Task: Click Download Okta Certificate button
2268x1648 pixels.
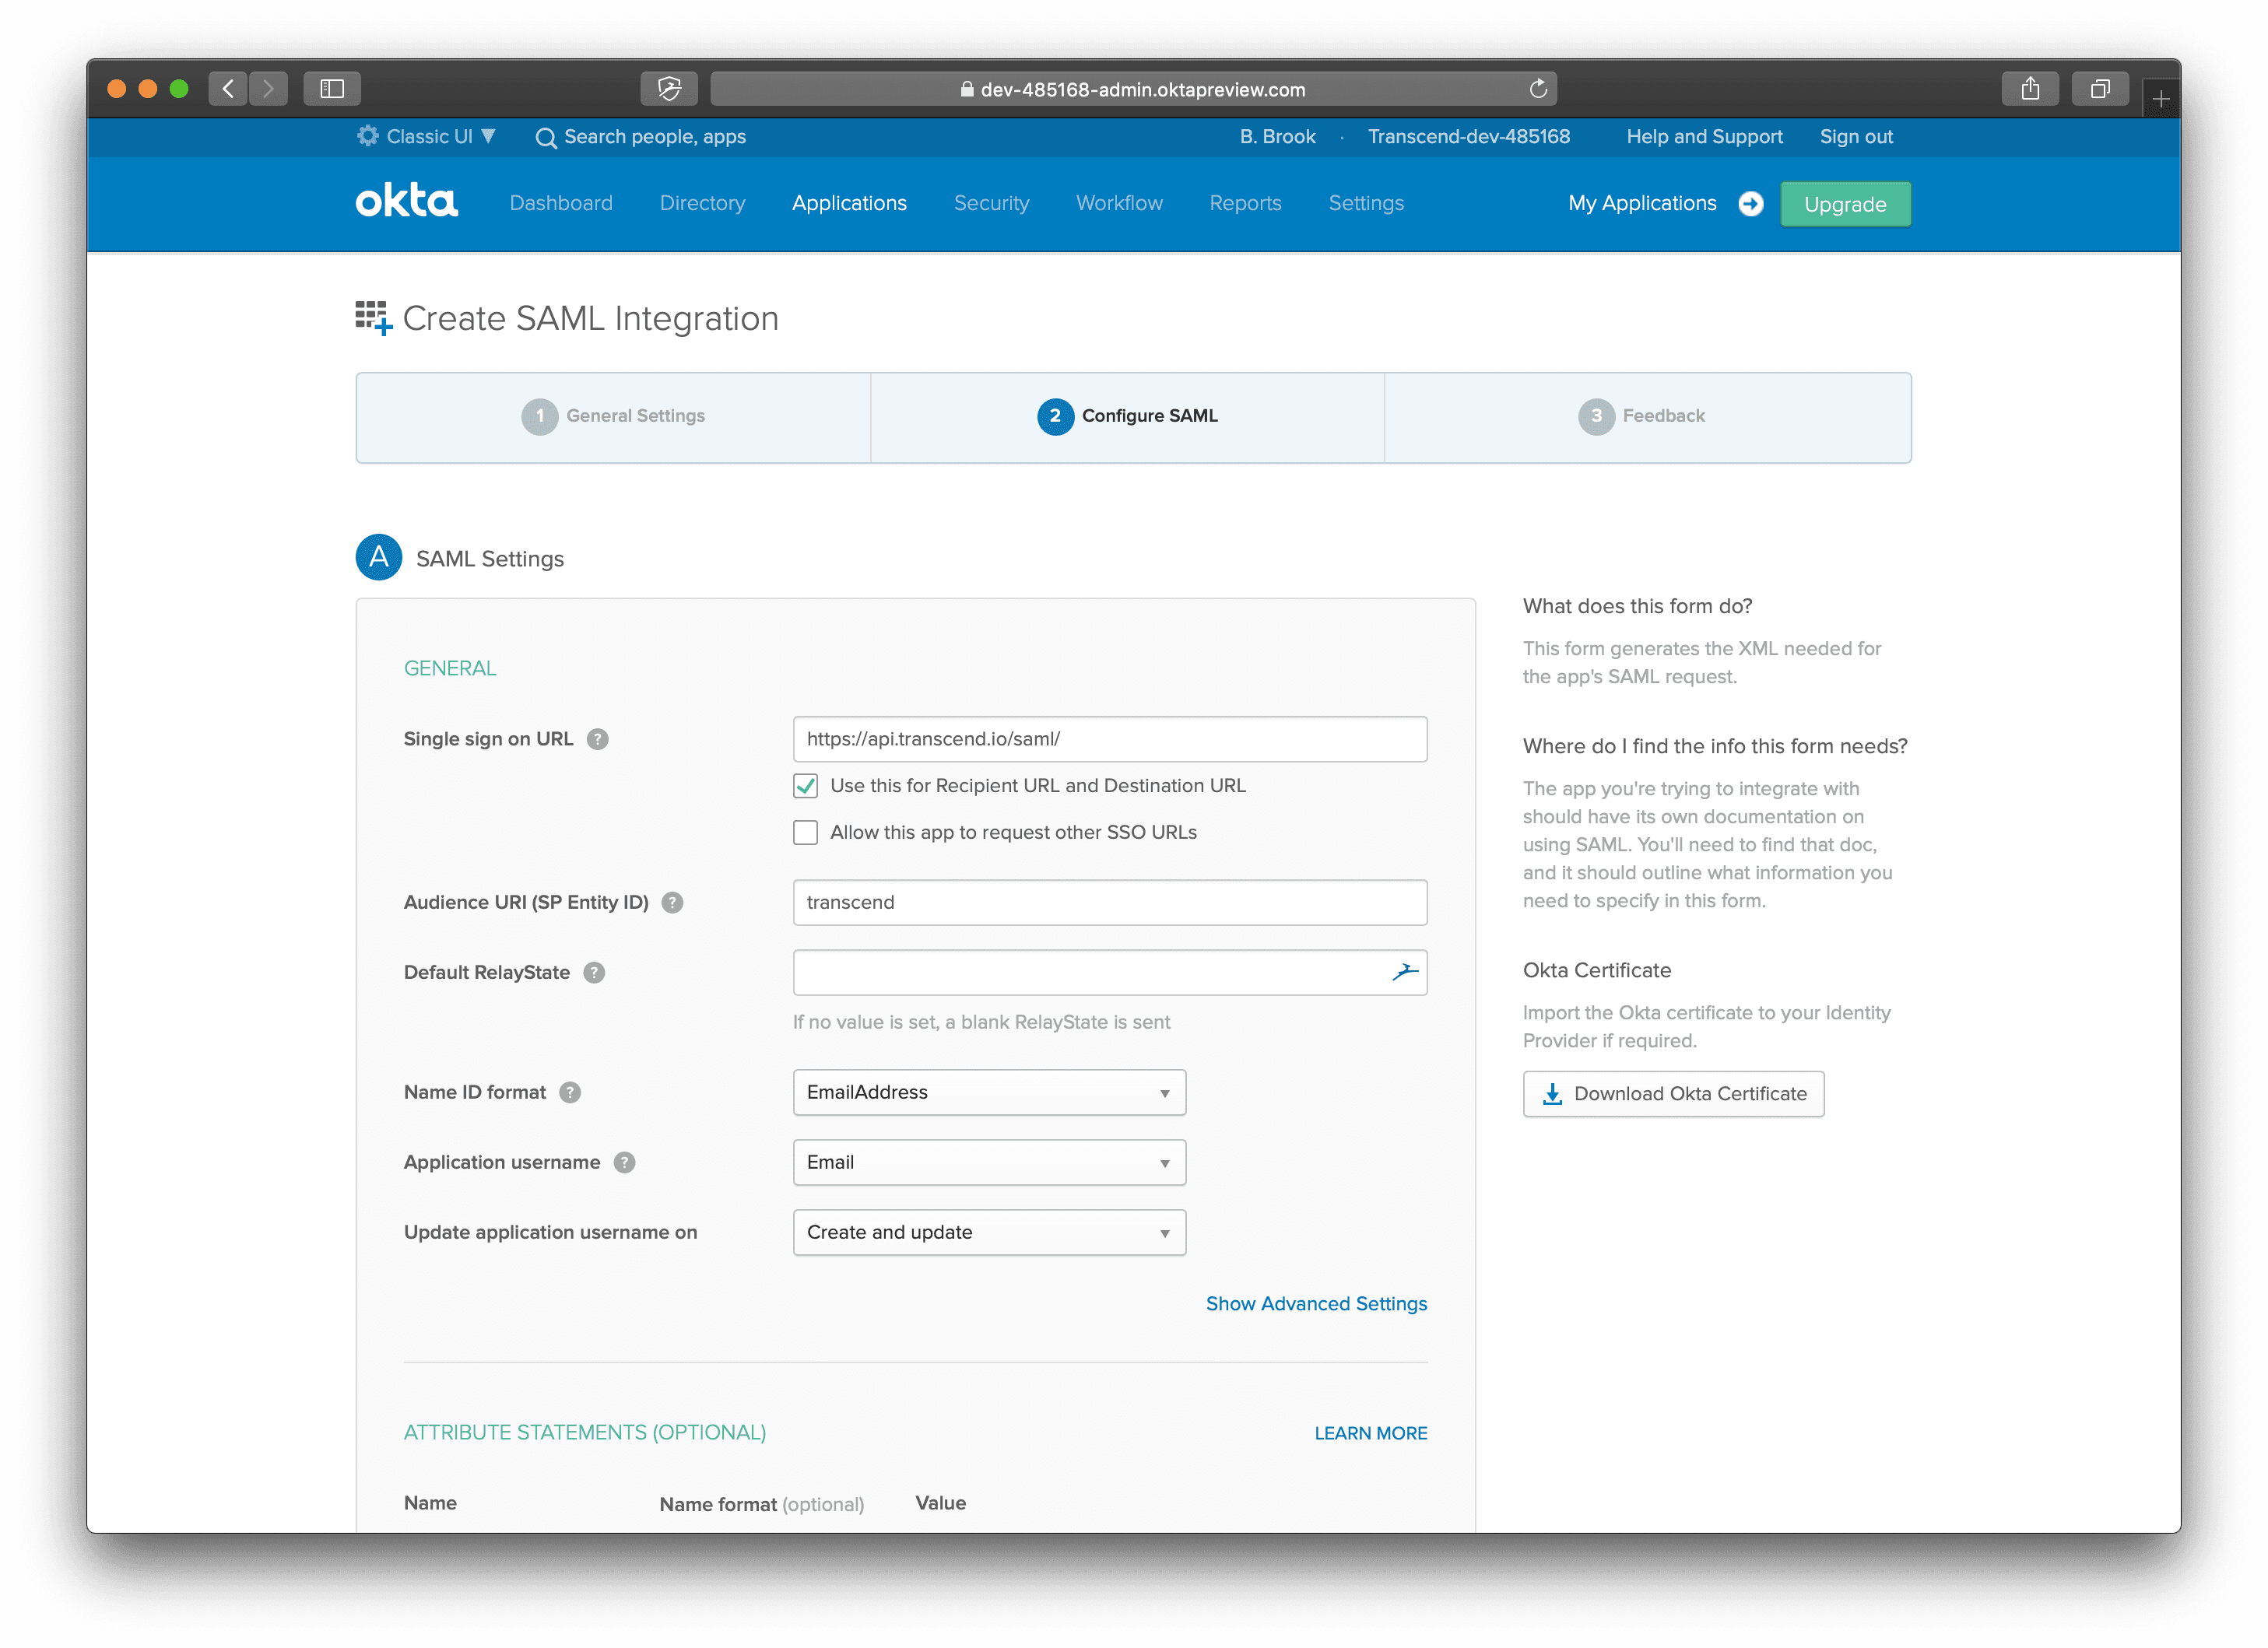Action: coord(1673,1094)
